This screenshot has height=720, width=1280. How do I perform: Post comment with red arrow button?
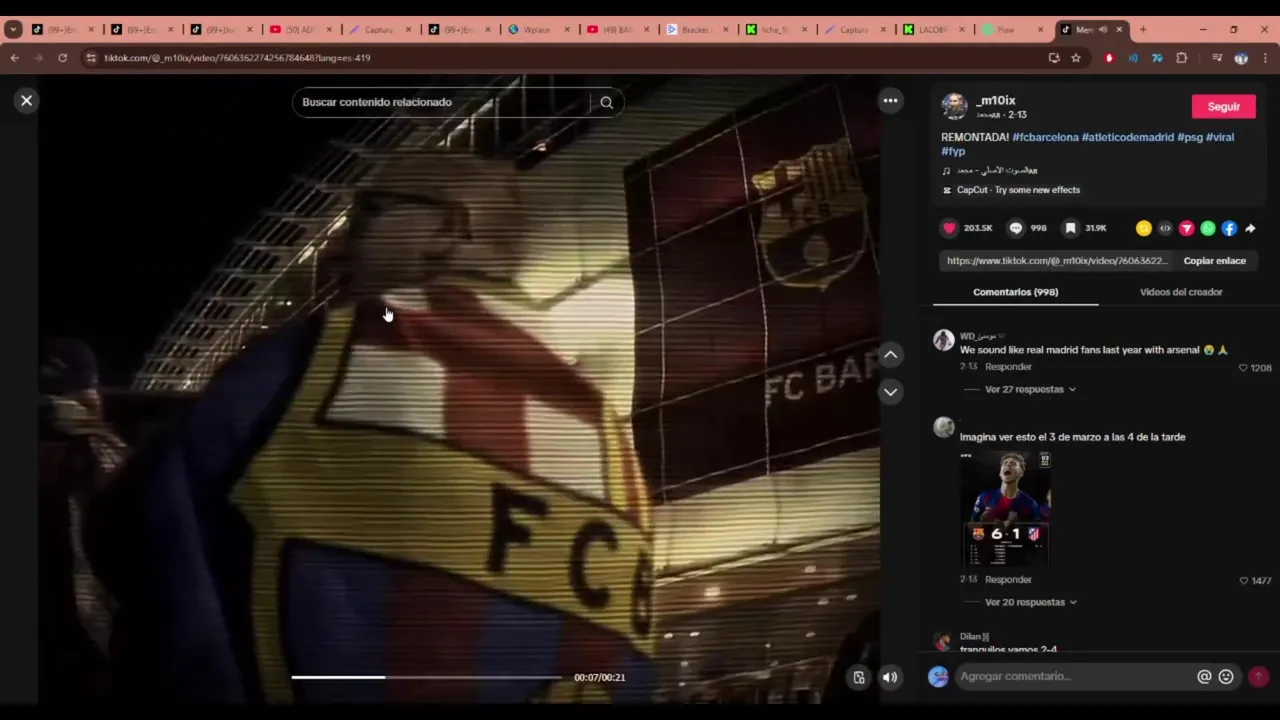(x=1258, y=677)
